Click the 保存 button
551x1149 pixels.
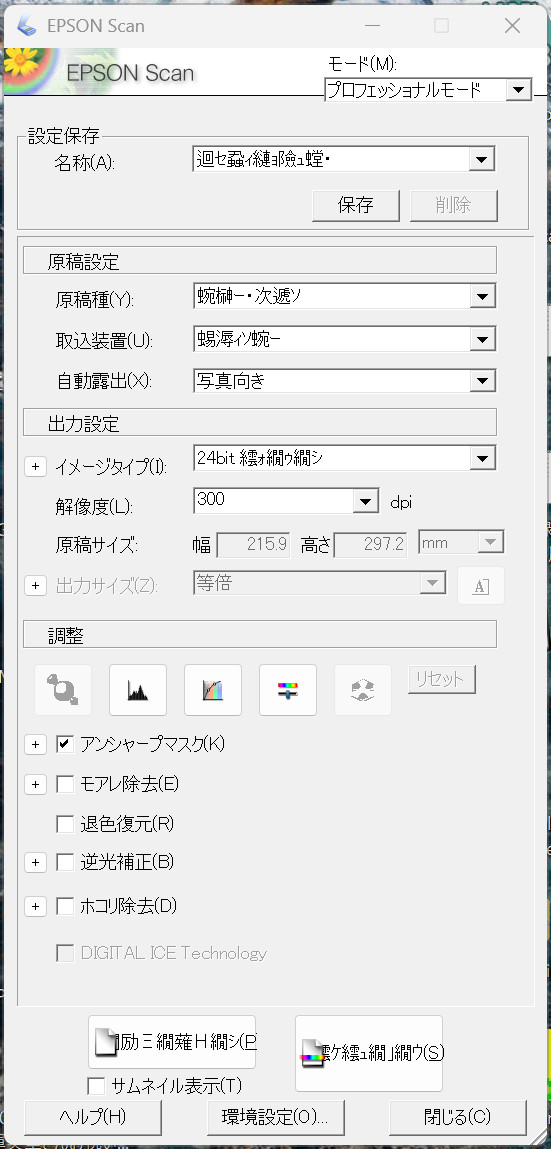coord(356,205)
